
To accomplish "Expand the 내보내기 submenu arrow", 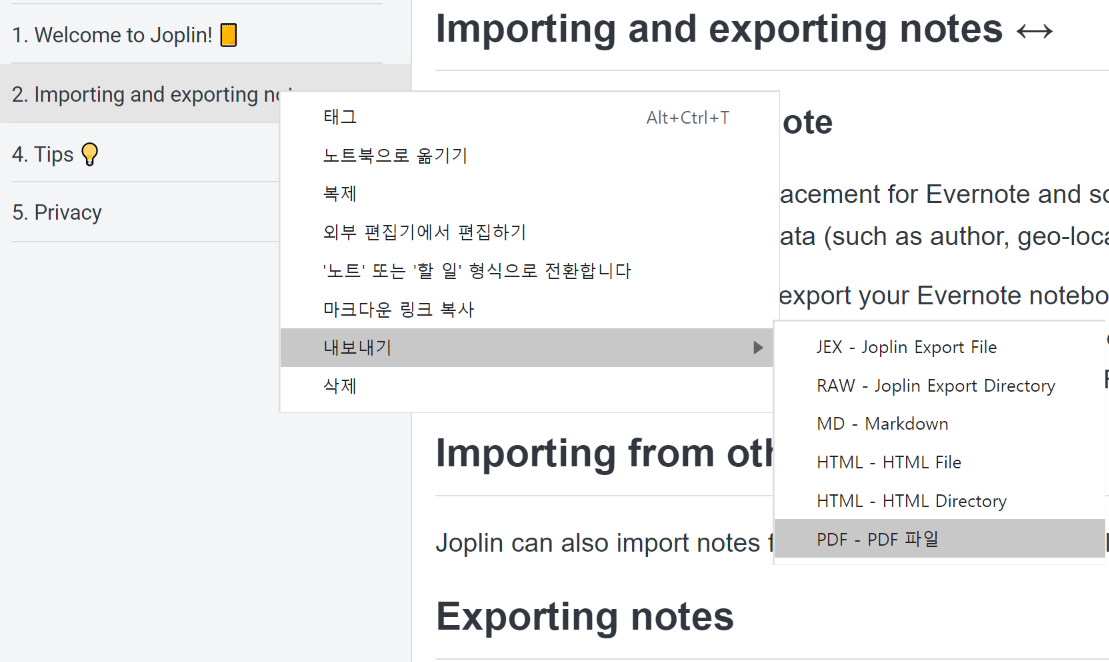I will [757, 347].
